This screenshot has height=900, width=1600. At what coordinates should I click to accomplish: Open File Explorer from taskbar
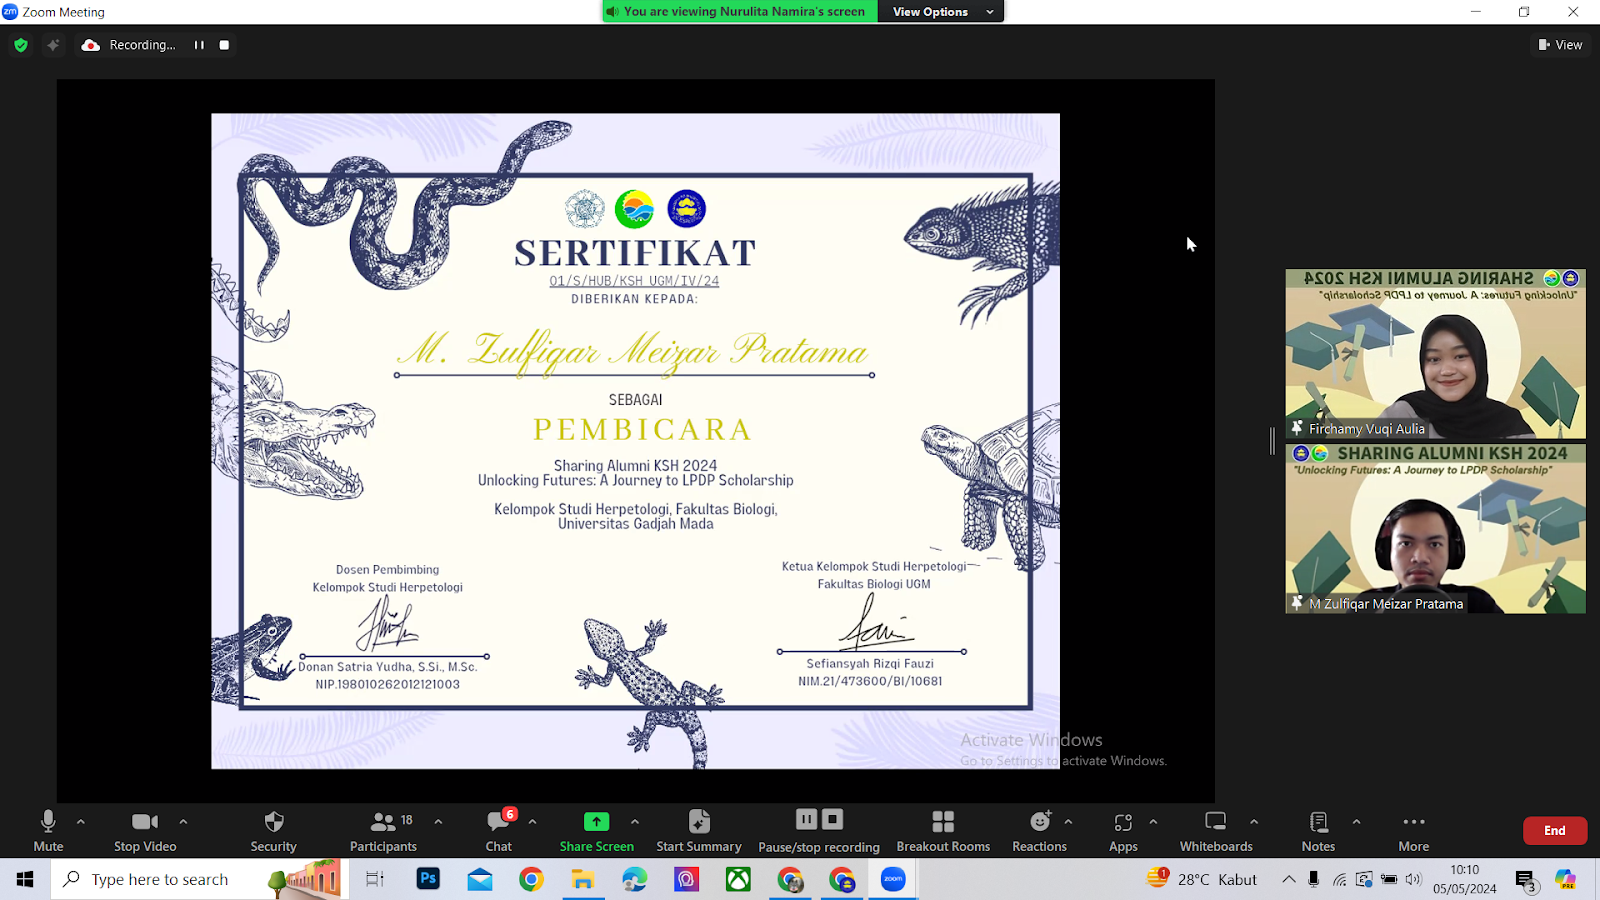(x=583, y=879)
